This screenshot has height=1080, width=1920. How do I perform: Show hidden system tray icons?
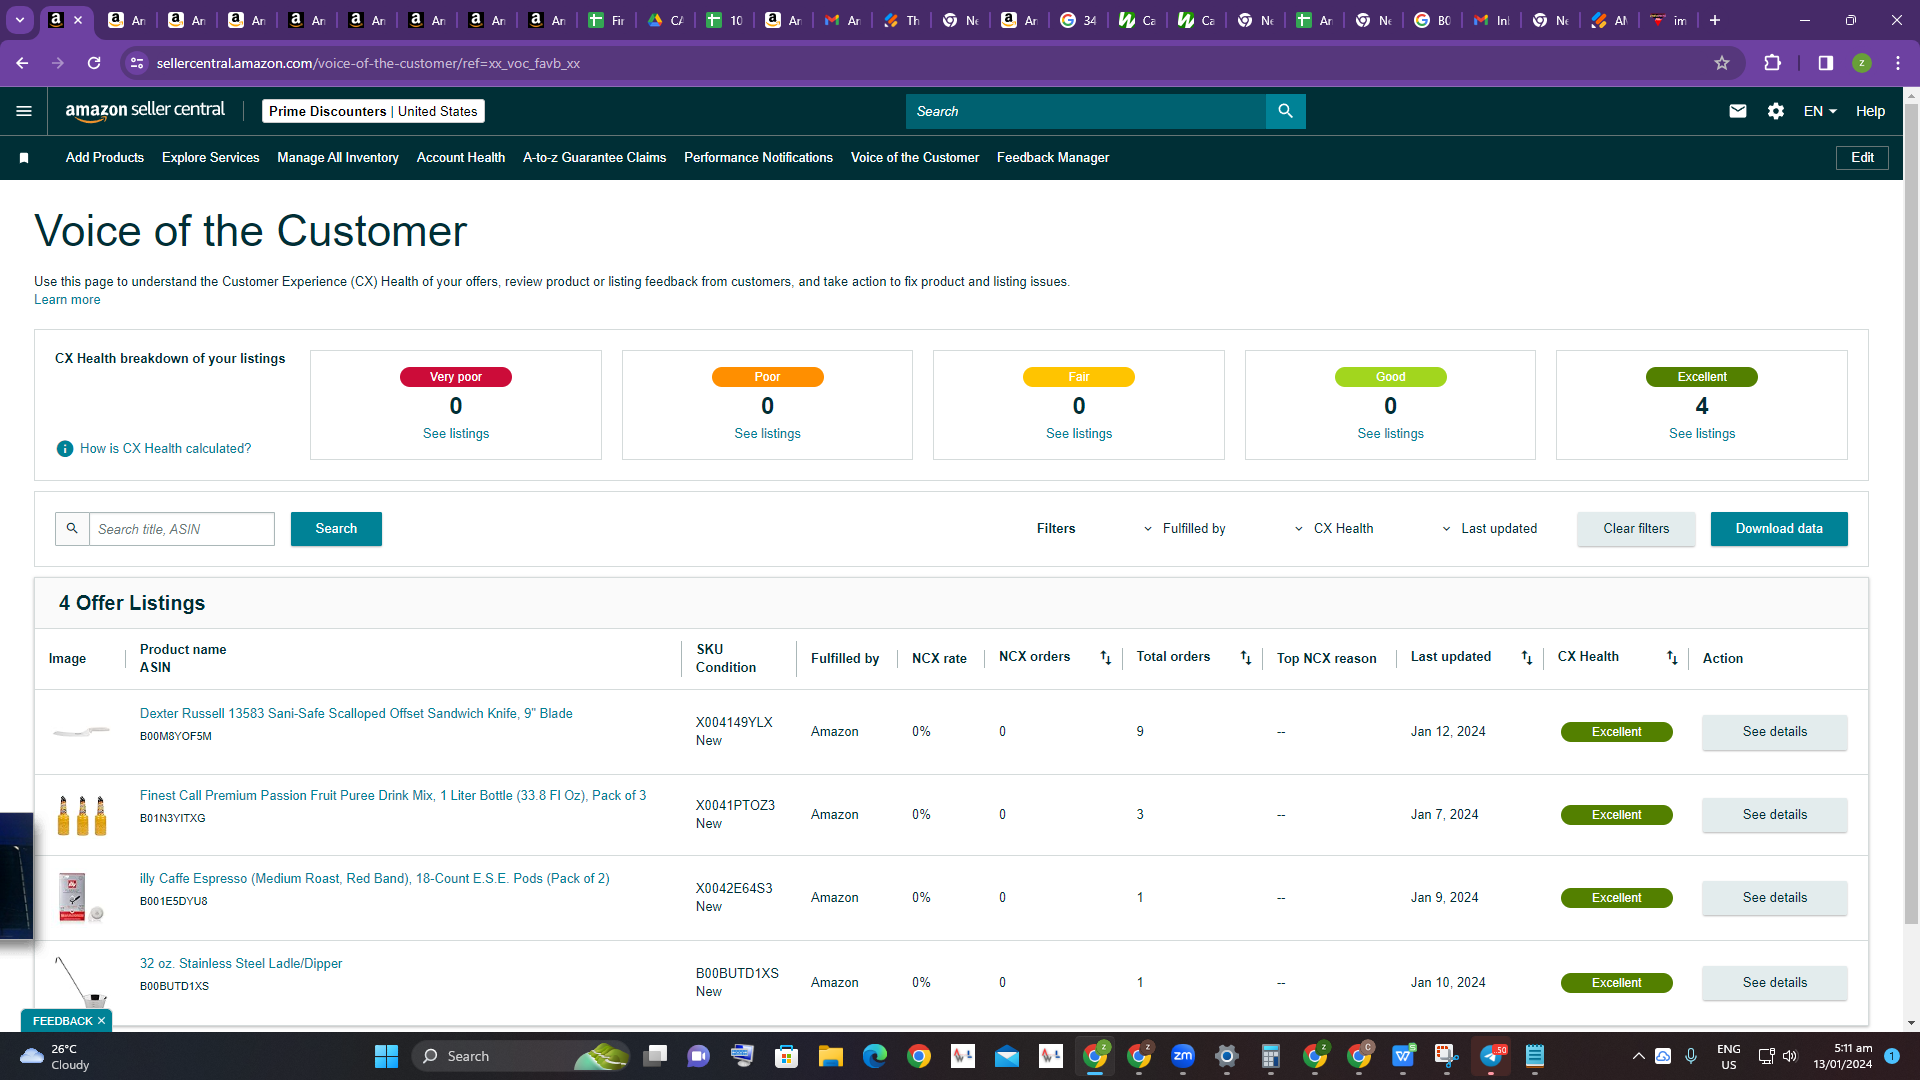point(1638,1056)
